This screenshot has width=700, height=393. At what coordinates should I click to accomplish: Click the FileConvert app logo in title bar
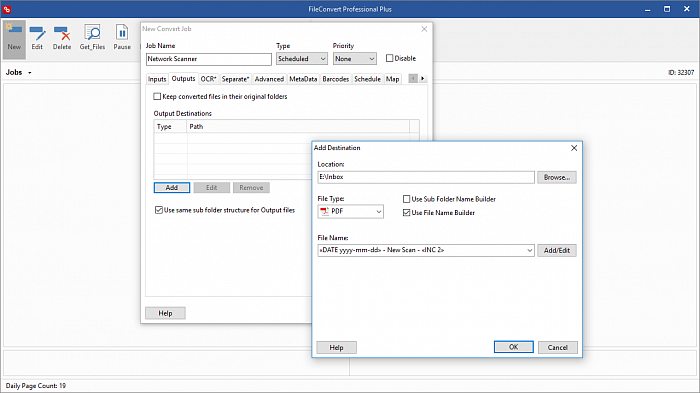click(x=7, y=9)
